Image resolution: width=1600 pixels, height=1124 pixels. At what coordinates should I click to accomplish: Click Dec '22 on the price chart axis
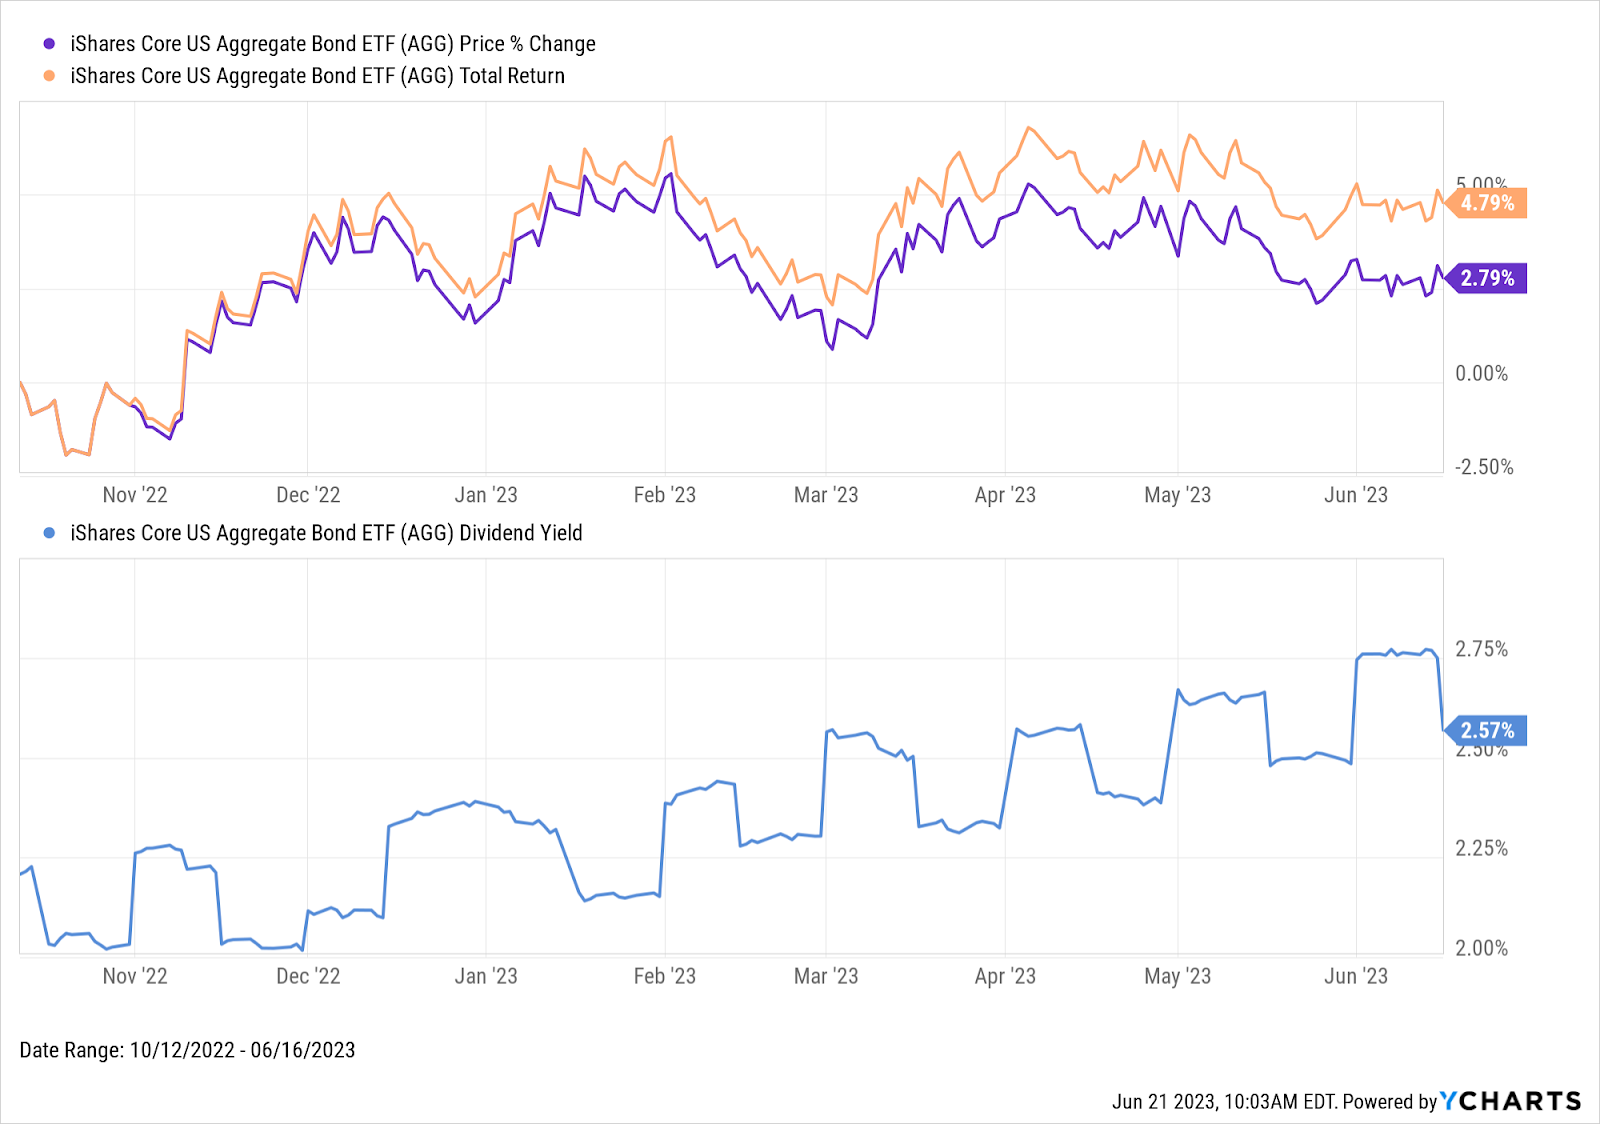tap(308, 495)
